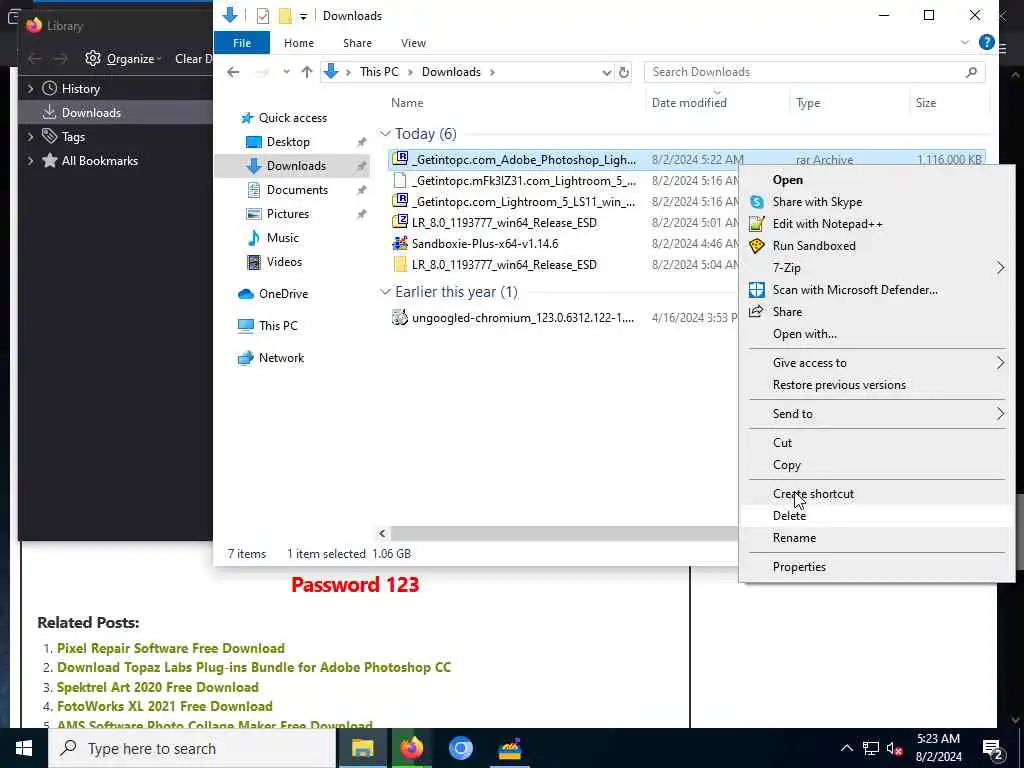
Task: Sort by the Date modified column header
Action: pyautogui.click(x=689, y=103)
